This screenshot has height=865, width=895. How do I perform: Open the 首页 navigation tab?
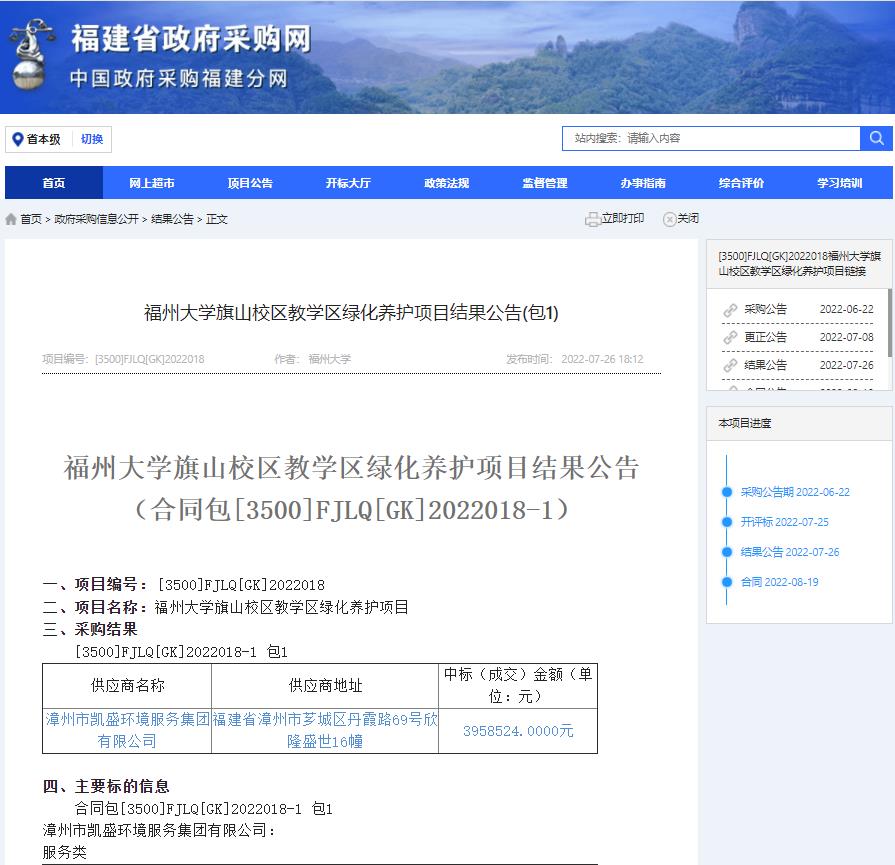pos(54,183)
